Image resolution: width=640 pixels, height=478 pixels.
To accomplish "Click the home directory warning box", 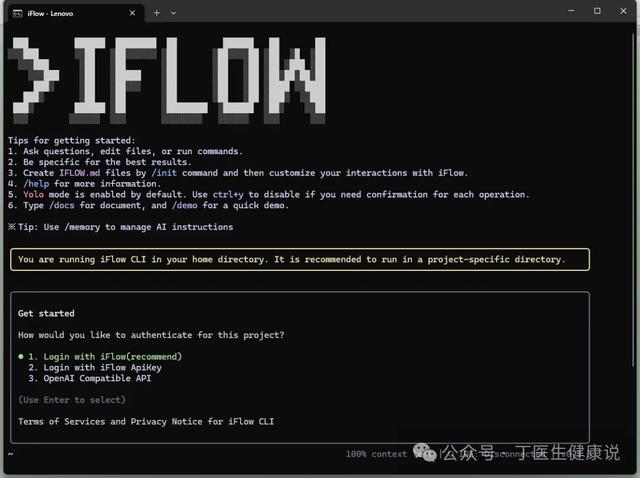I will click(x=300, y=260).
